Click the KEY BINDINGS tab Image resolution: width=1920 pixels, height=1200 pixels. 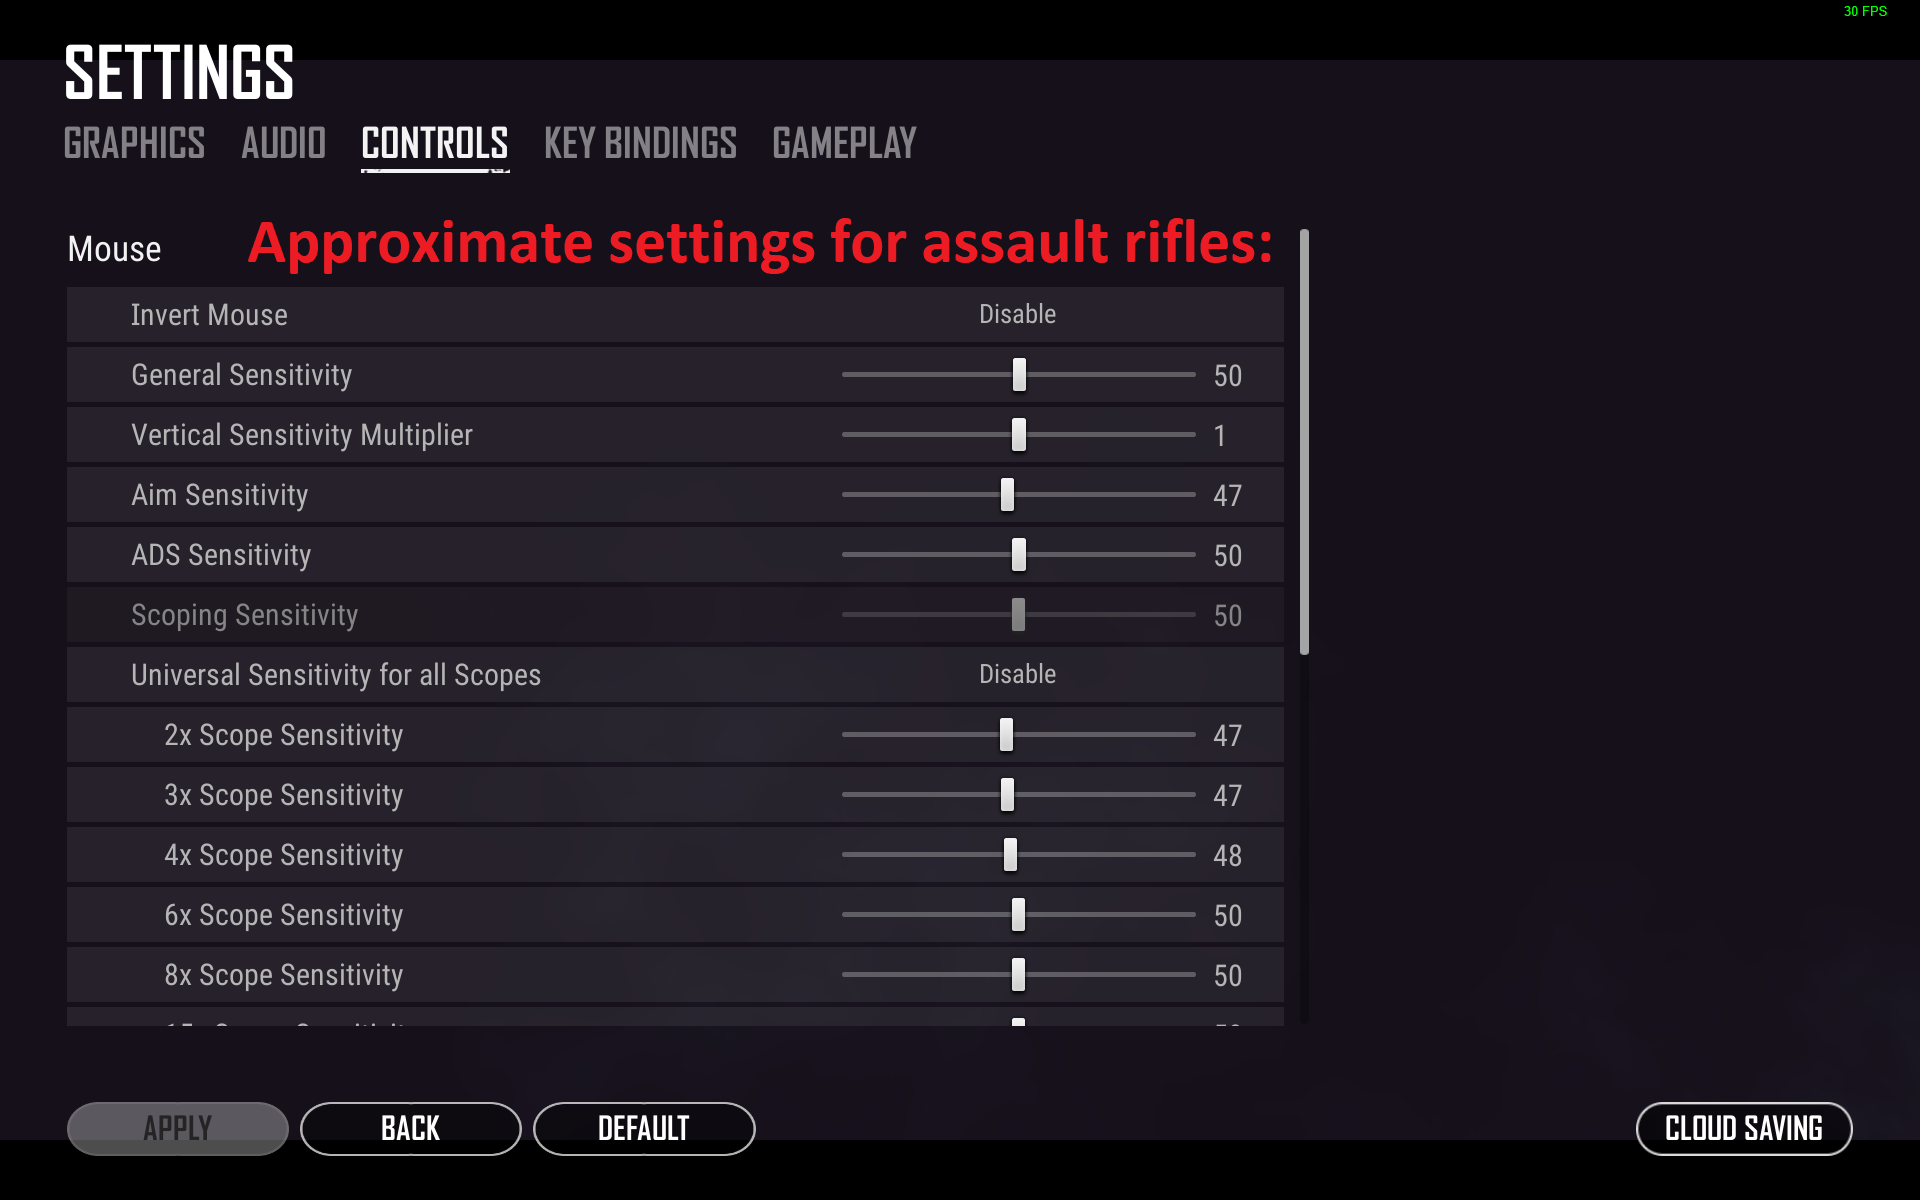click(x=640, y=142)
